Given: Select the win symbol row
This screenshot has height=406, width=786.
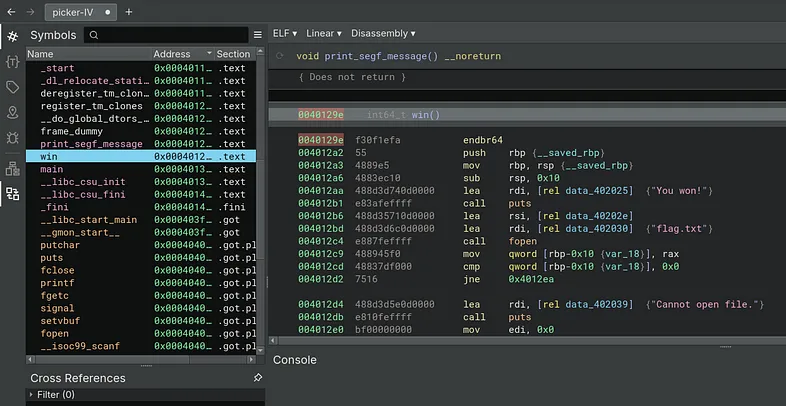Looking at the screenshot, I should pyautogui.click(x=141, y=156).
